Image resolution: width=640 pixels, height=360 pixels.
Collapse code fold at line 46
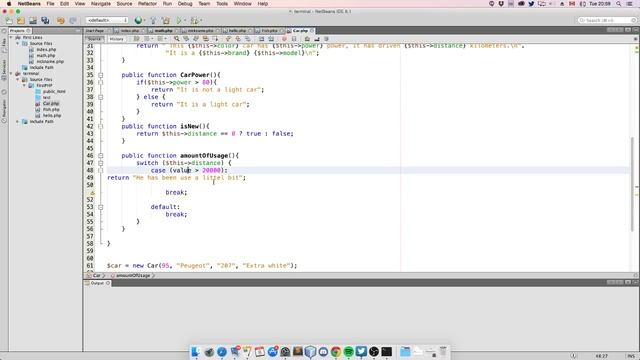click(x=101, y=156)
